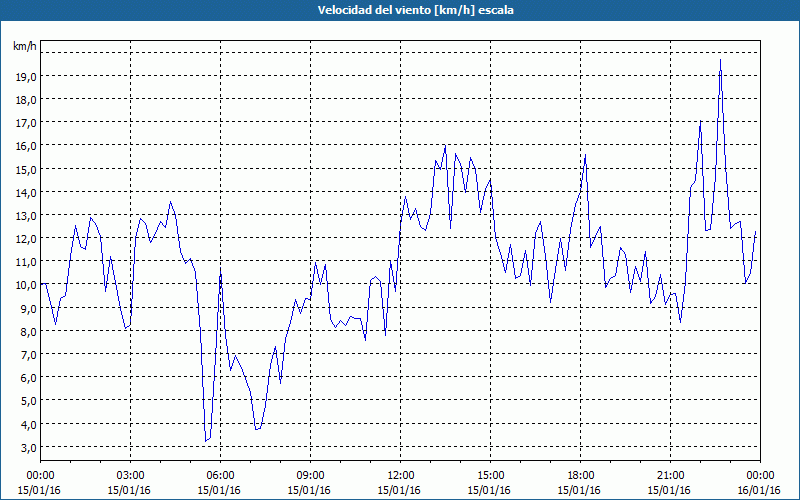Screen dimensions: 800x500
Task: Click the 18,0 y-axis value
Action: 26,99
